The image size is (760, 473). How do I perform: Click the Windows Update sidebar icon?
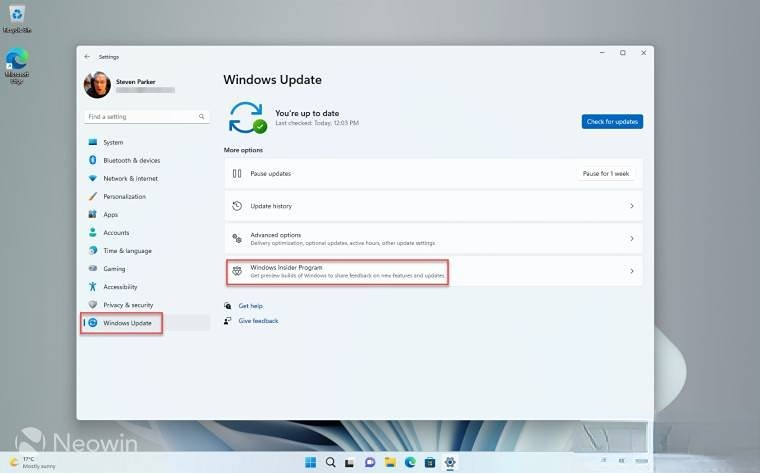coord(93,323)
